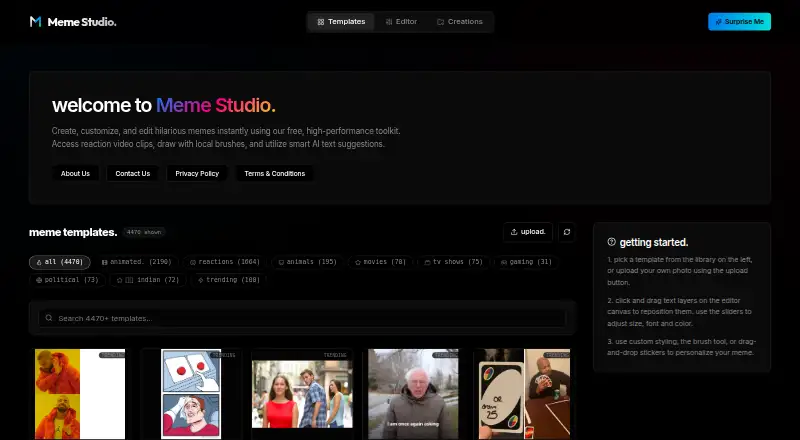The width and height of the screenshot is (800, 440).
Task: Choose the Bernie Sanders asking template
Action: pos(413,394)
